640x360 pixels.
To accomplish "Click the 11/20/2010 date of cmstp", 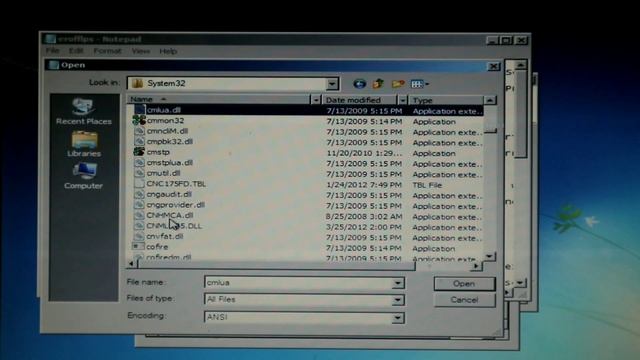I will pos(364,153).
